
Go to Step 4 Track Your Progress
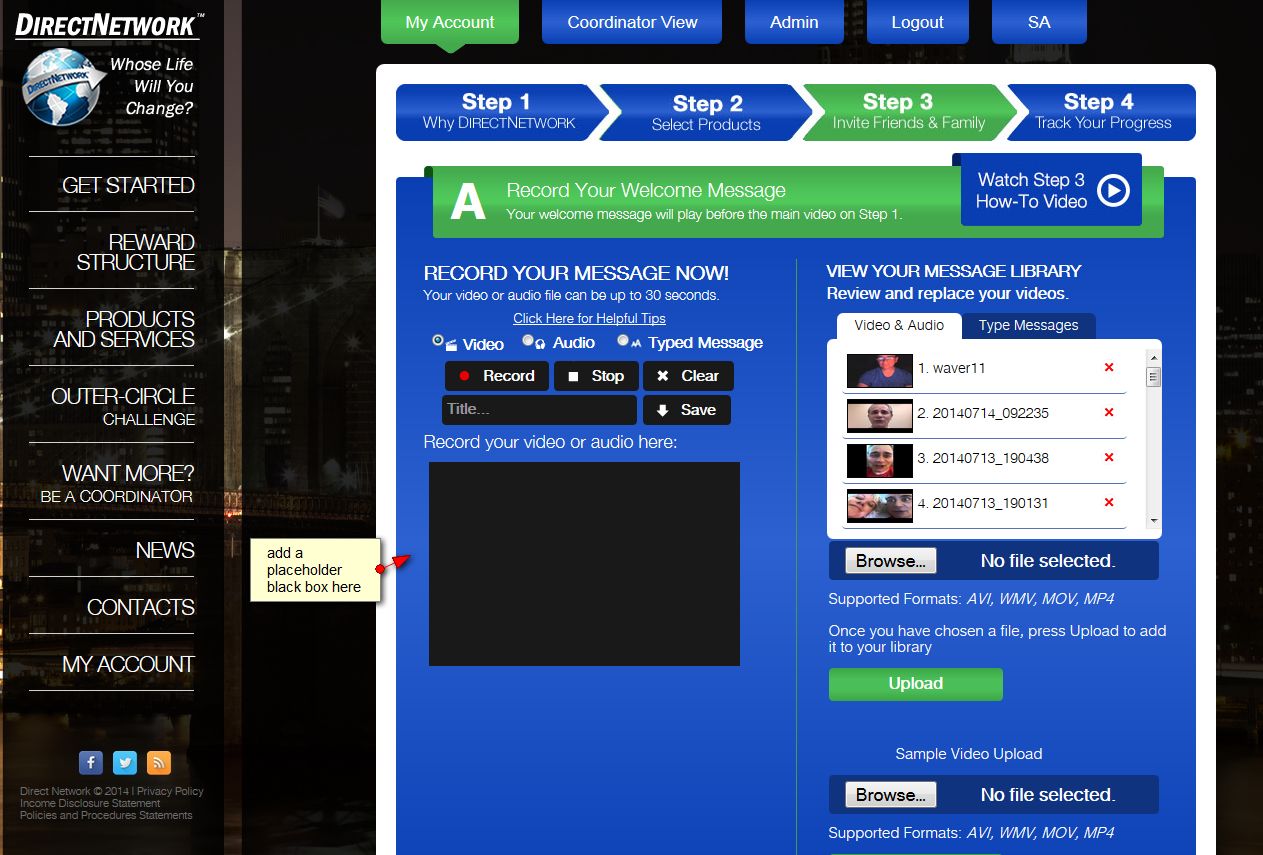point(1103,112)
